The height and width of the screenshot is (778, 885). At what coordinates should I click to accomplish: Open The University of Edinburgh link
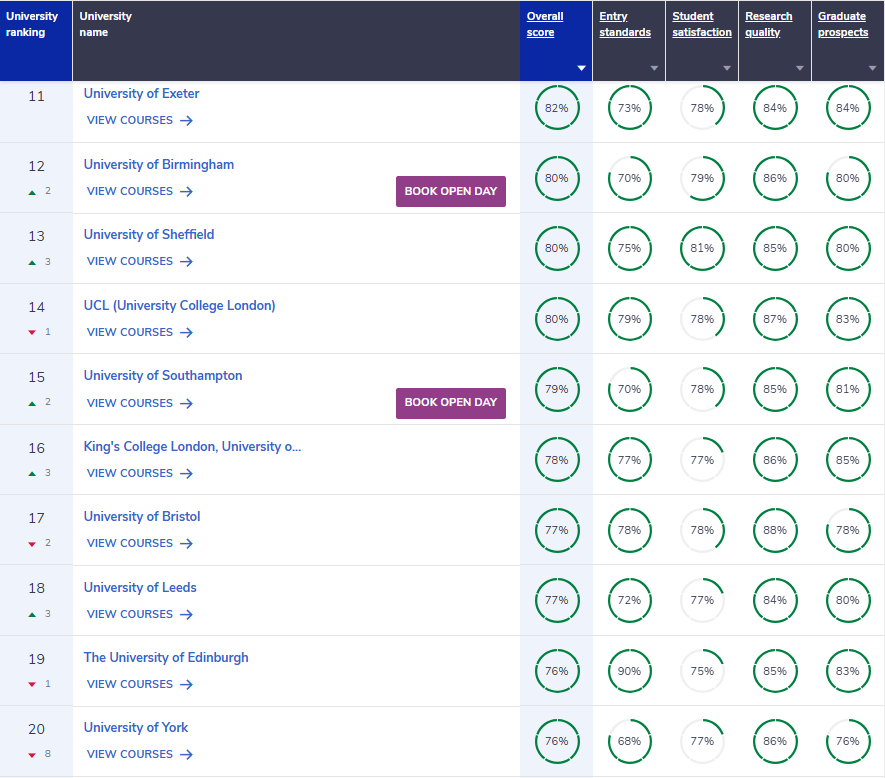tap(166, 658)
